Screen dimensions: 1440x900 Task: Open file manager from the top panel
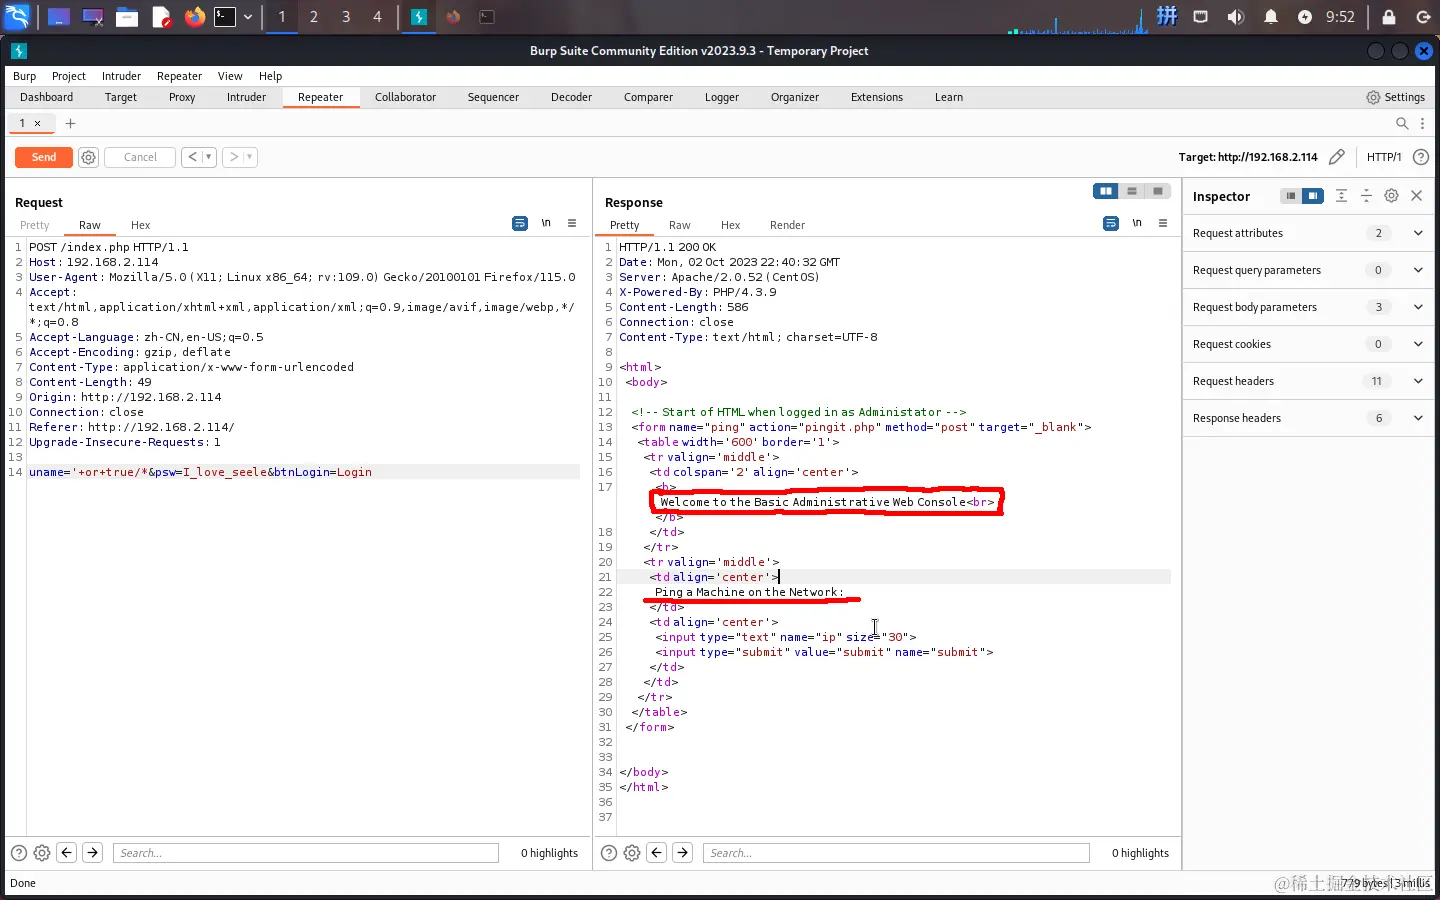click(x=127, y=17)
